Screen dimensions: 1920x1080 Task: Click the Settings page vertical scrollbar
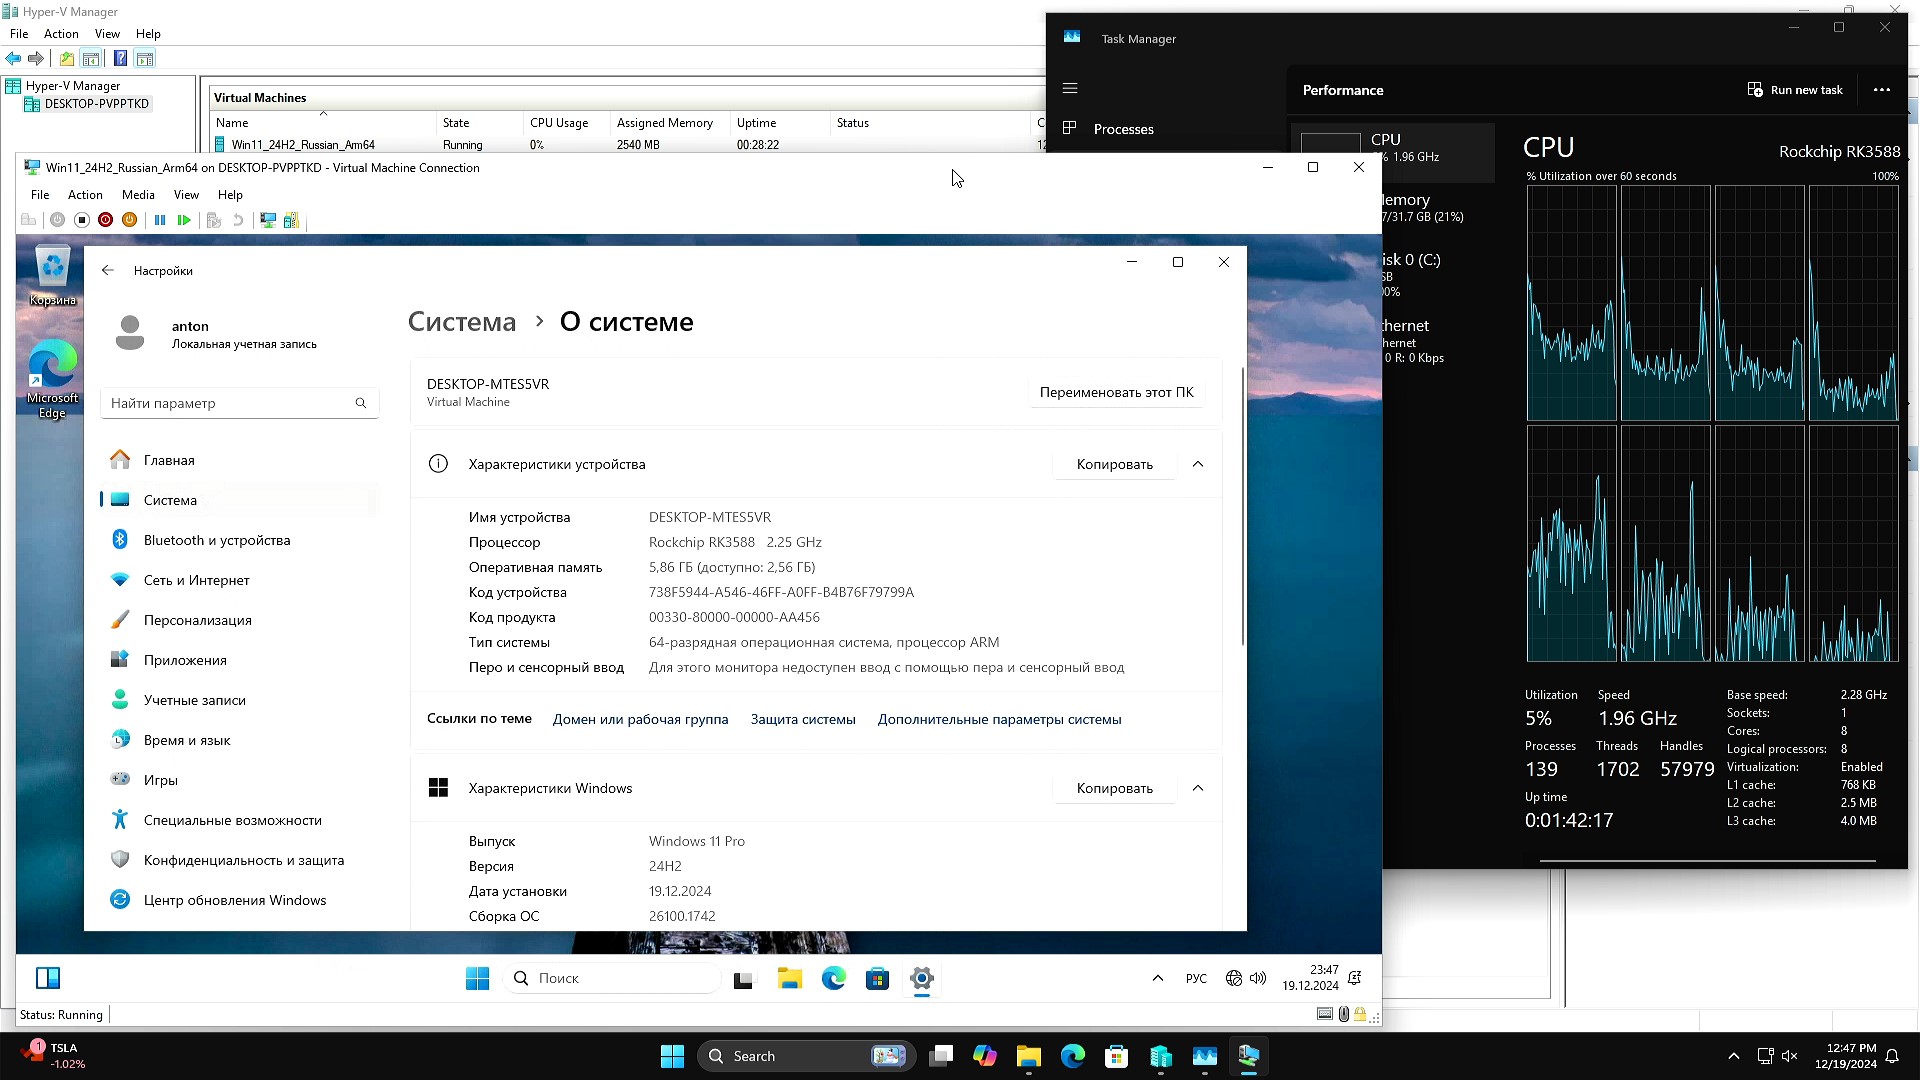tap(1243, 505)
